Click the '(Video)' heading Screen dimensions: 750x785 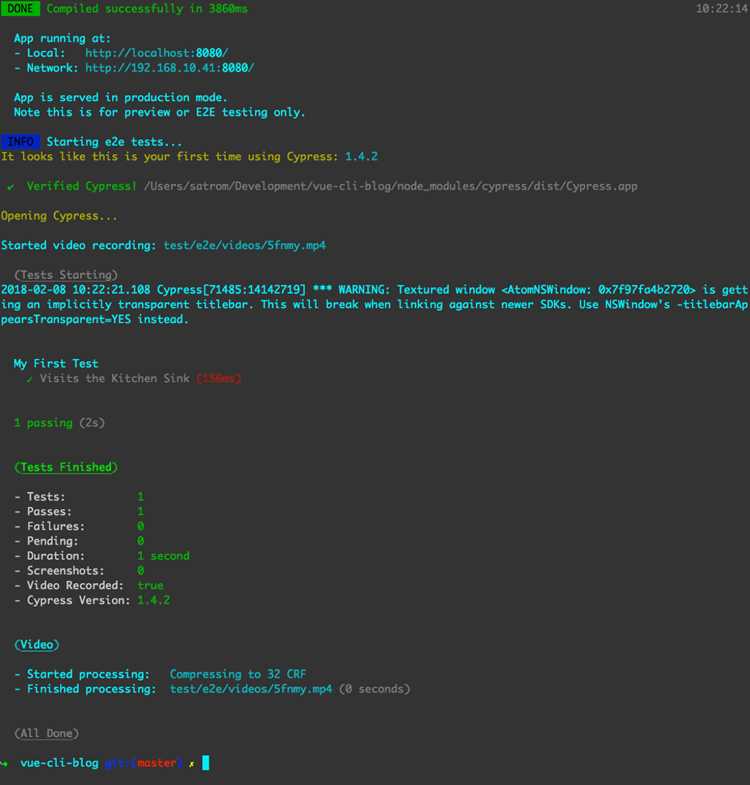37,645
